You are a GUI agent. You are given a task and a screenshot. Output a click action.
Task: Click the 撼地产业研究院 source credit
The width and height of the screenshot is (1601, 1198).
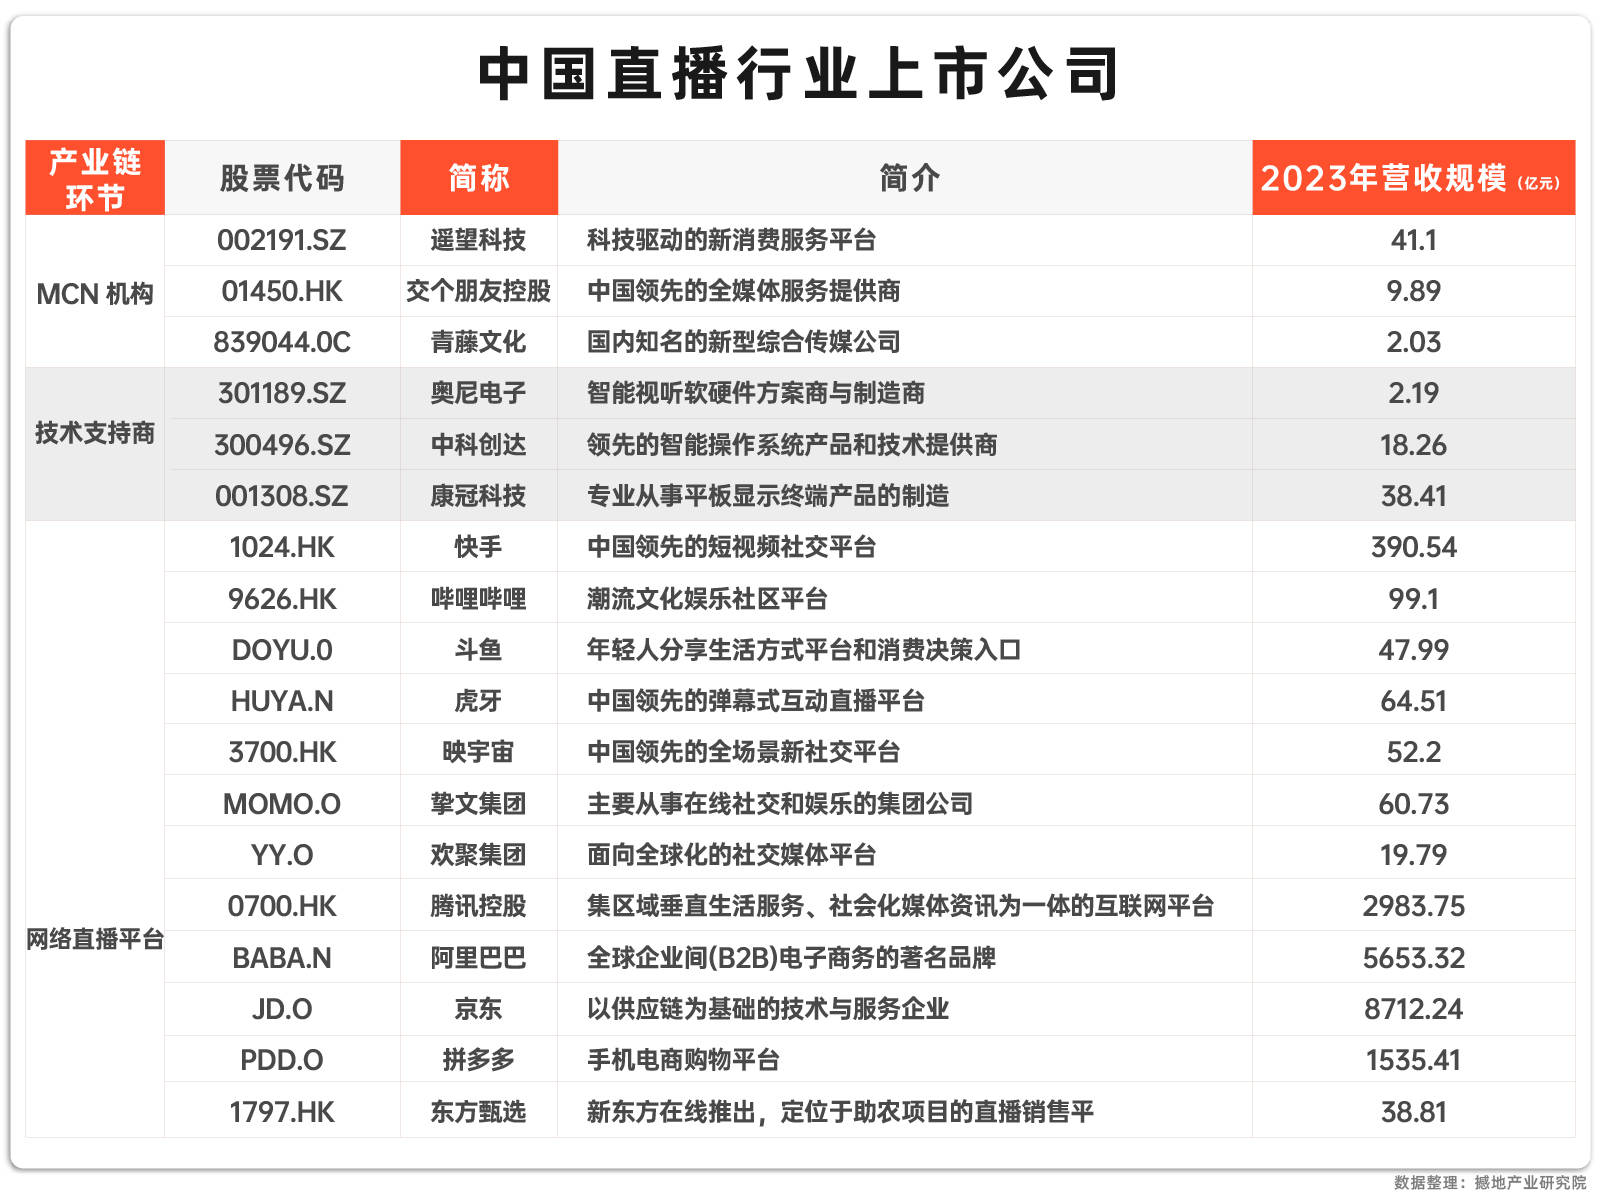click(x=1530, y=1182)
